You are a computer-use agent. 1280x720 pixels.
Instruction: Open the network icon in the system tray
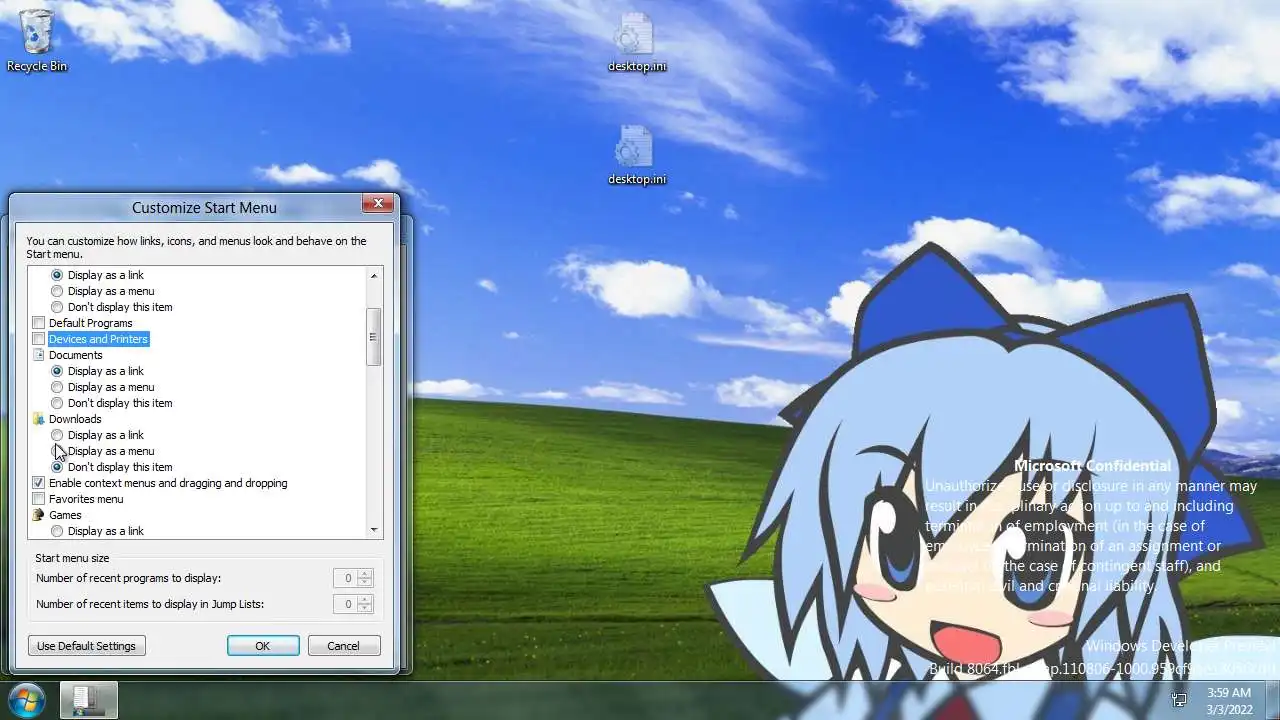pyautogui.click(x=1179, y=700)
